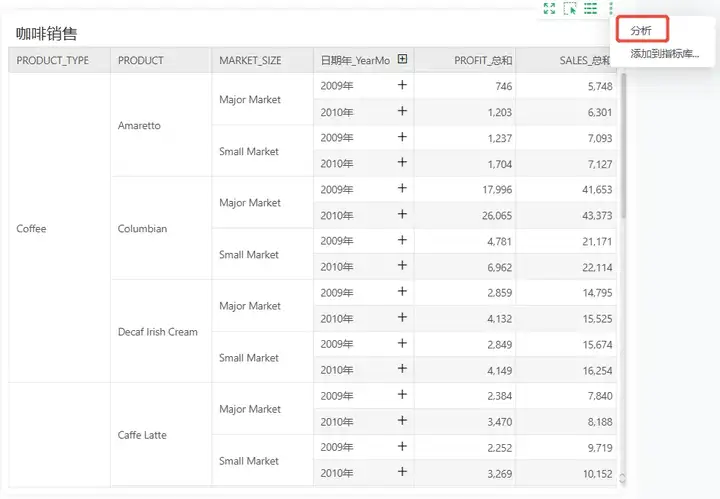The height and width of the screenshot is (499, 720).
Task: Choose 分析 from the popup menu
Action: click(x=641, y=31)
